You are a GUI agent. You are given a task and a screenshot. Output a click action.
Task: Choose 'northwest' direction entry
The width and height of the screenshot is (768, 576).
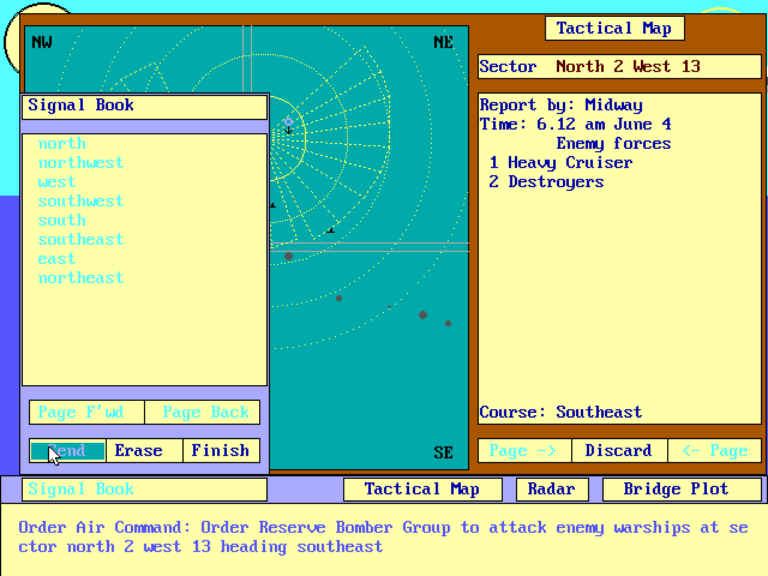pyautogui.click(x=81, y=163)
